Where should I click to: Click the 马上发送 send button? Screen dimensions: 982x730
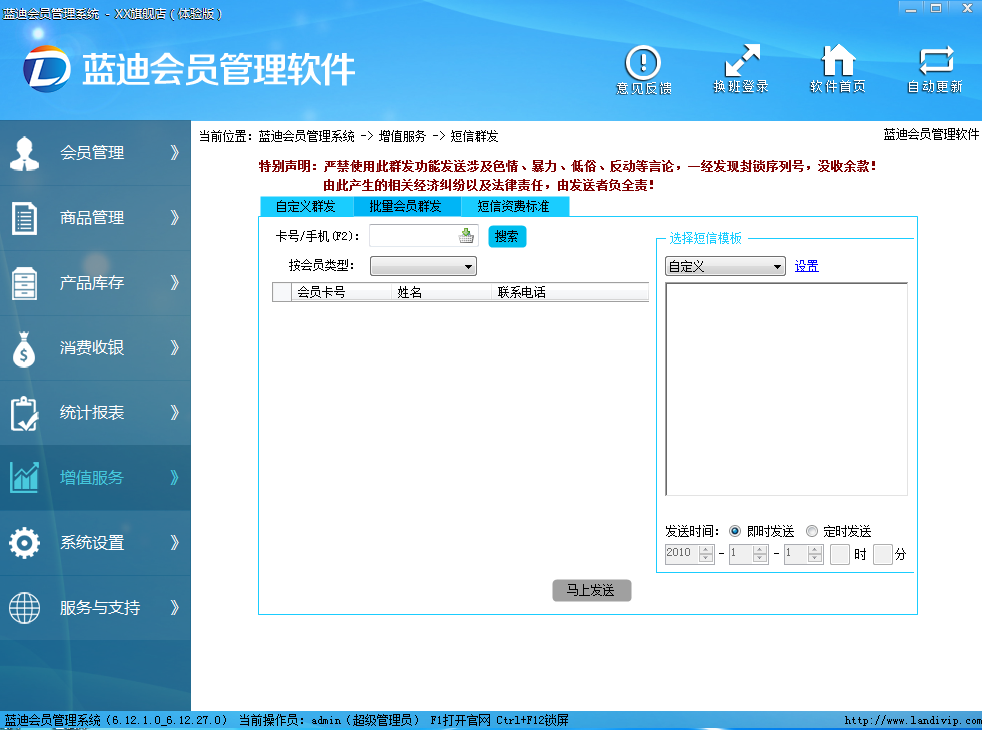591,590
